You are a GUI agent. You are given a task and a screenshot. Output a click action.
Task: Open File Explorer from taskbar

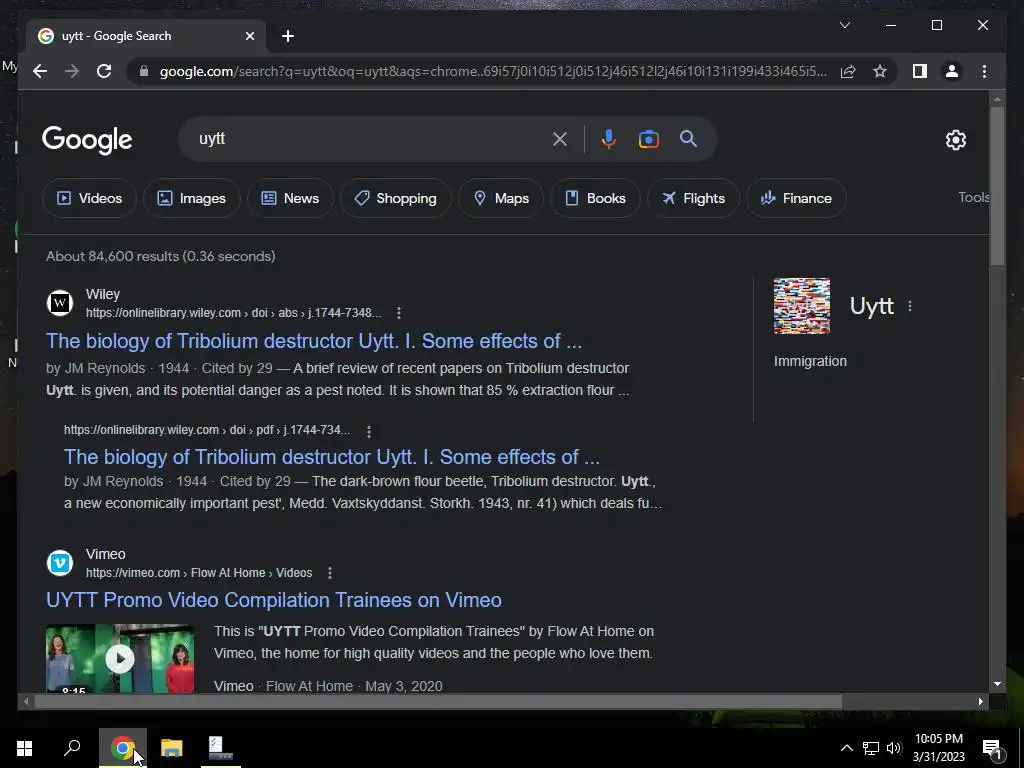point(172,748)
